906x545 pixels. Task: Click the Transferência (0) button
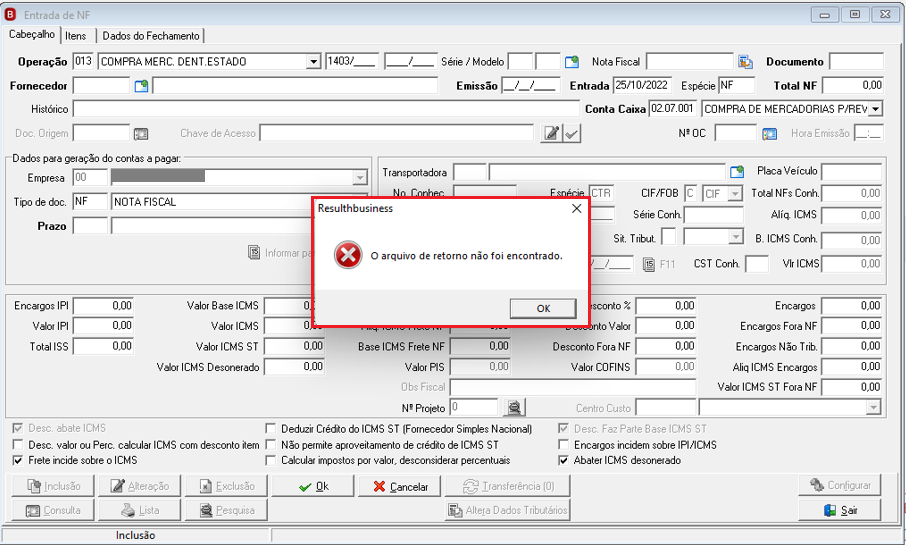507,486
